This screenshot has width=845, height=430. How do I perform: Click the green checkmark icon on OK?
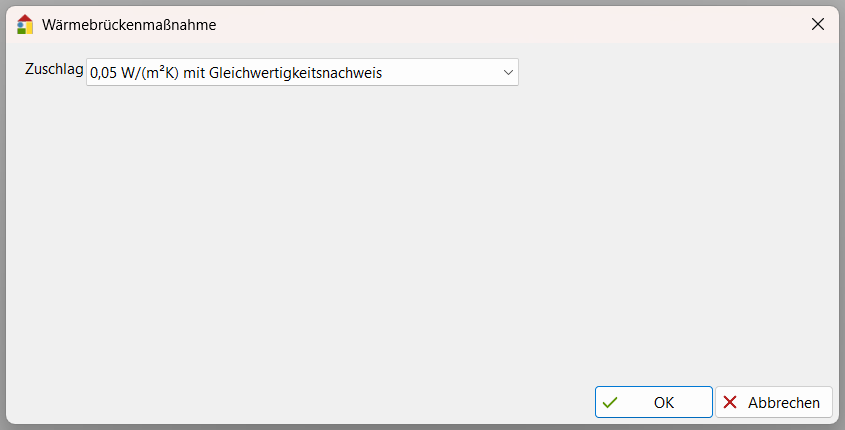610,402
